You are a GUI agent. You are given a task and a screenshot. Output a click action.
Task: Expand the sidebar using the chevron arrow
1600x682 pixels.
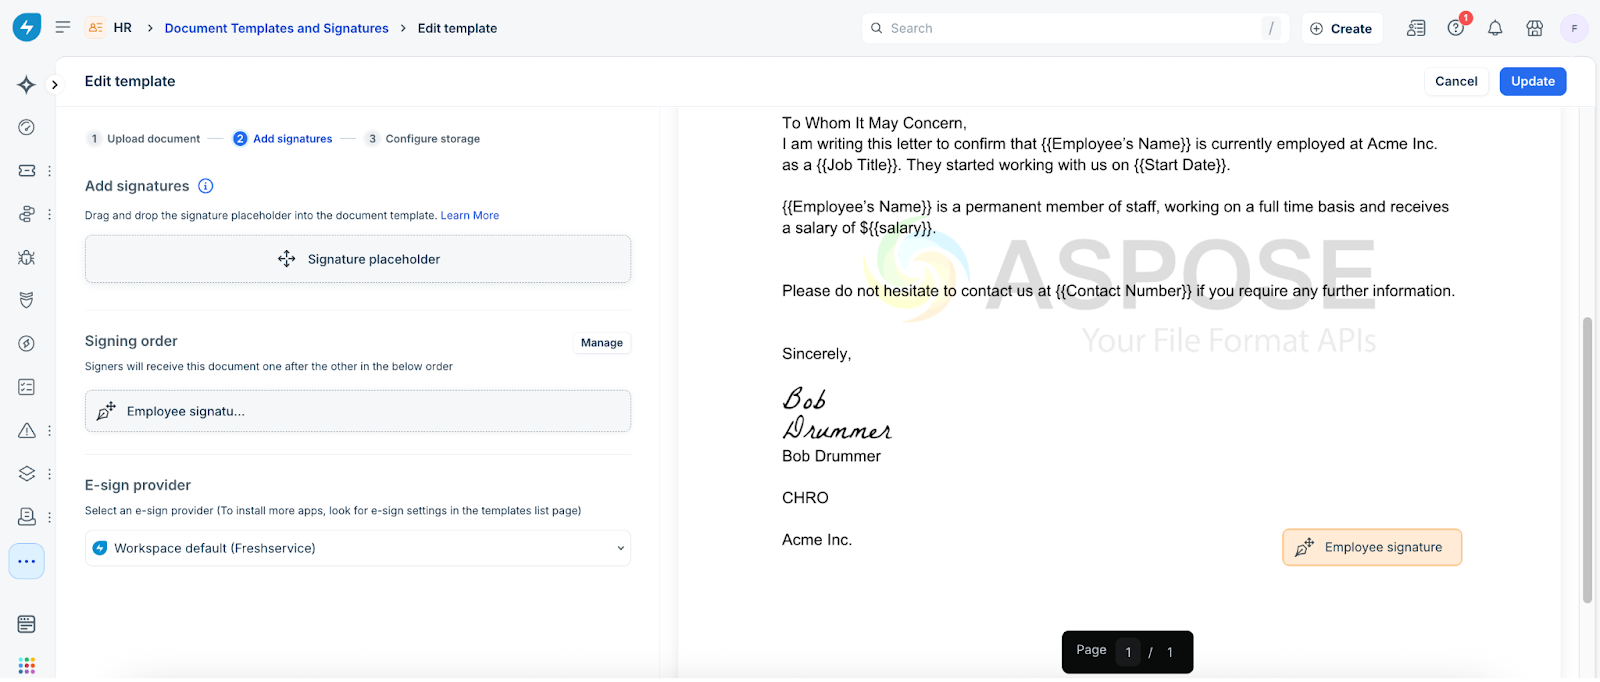55,85
